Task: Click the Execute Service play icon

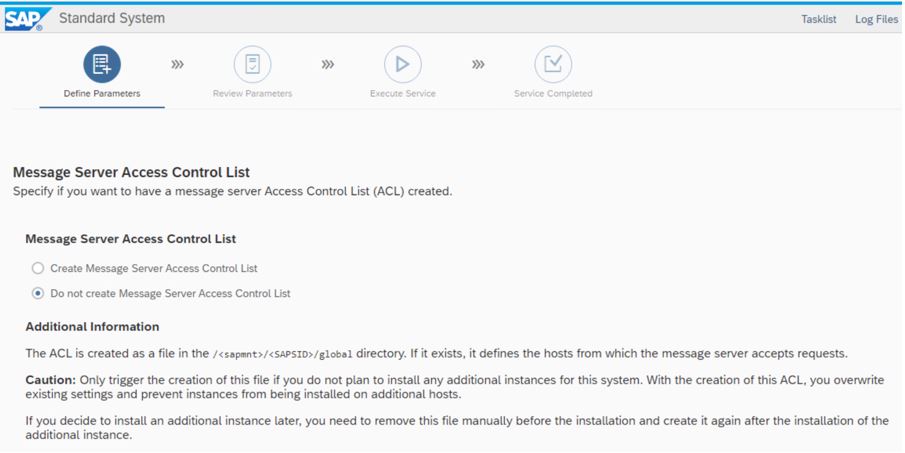Action: click(x=403, y=65)
